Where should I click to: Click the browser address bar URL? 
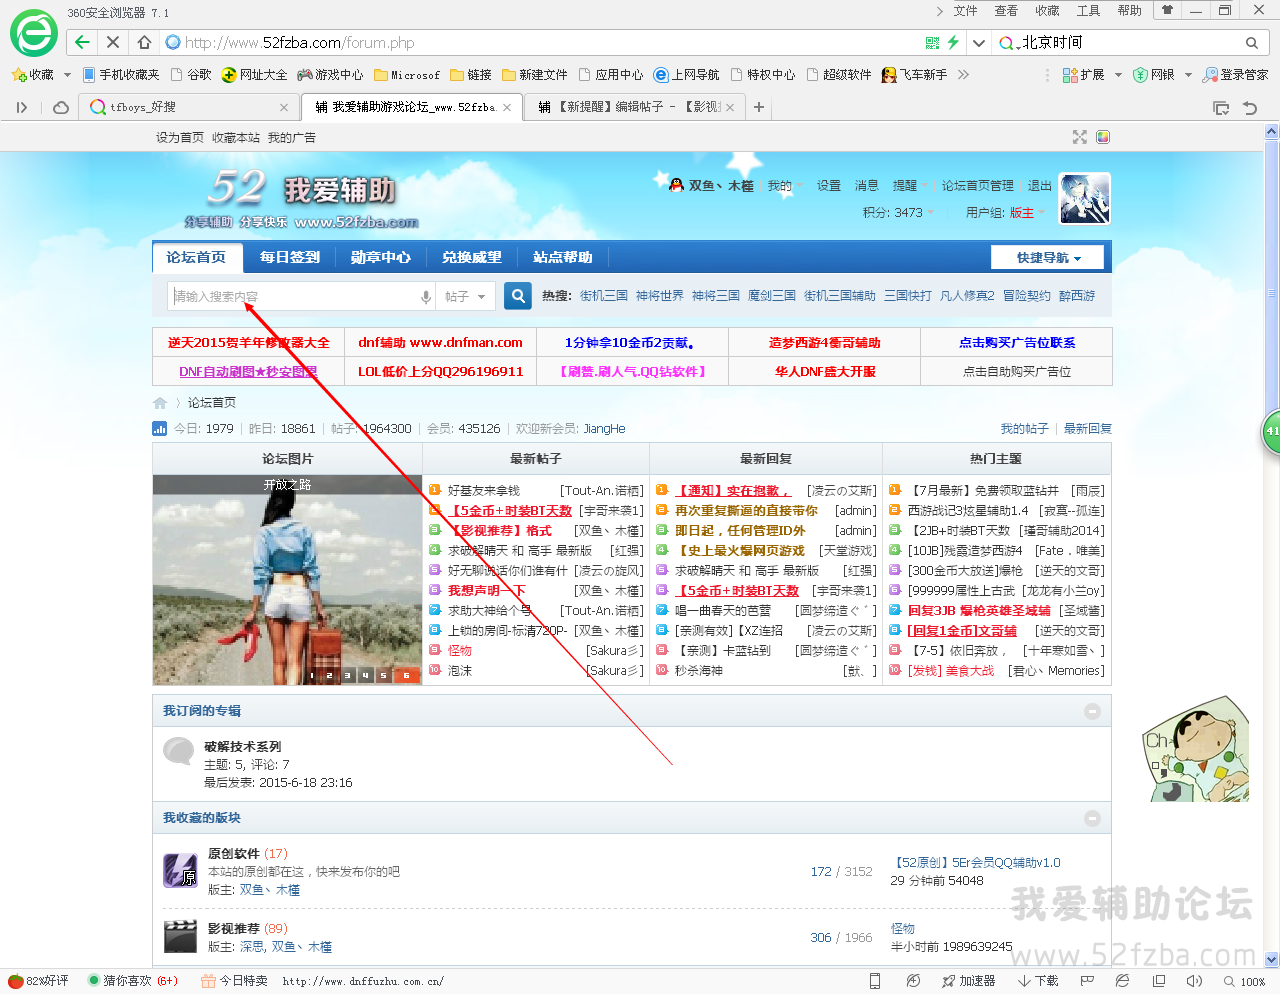pyautogui.click(x=300, y=43)
